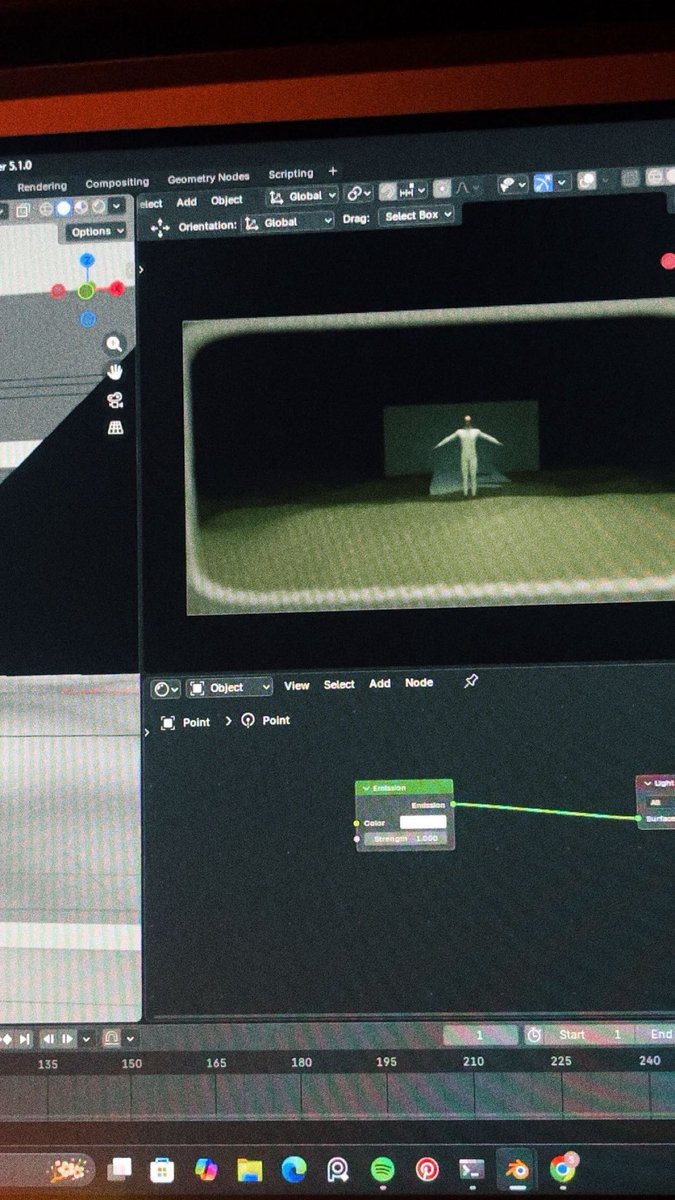Select the pan view hand icon

pyautogui.click(x=114, y=372)
